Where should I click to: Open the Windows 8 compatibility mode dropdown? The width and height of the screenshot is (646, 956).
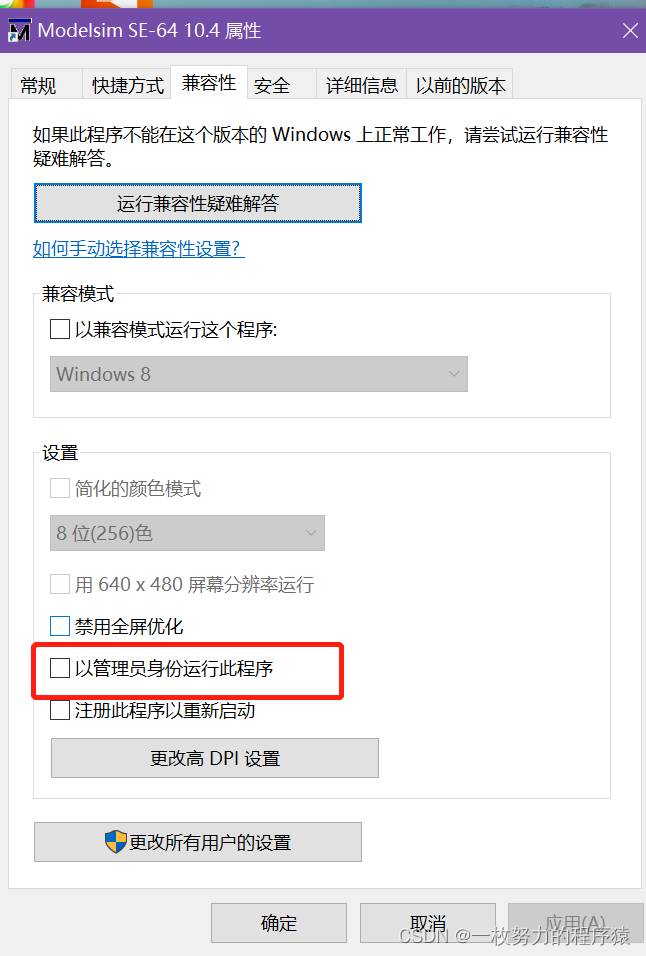click(258, 374)
